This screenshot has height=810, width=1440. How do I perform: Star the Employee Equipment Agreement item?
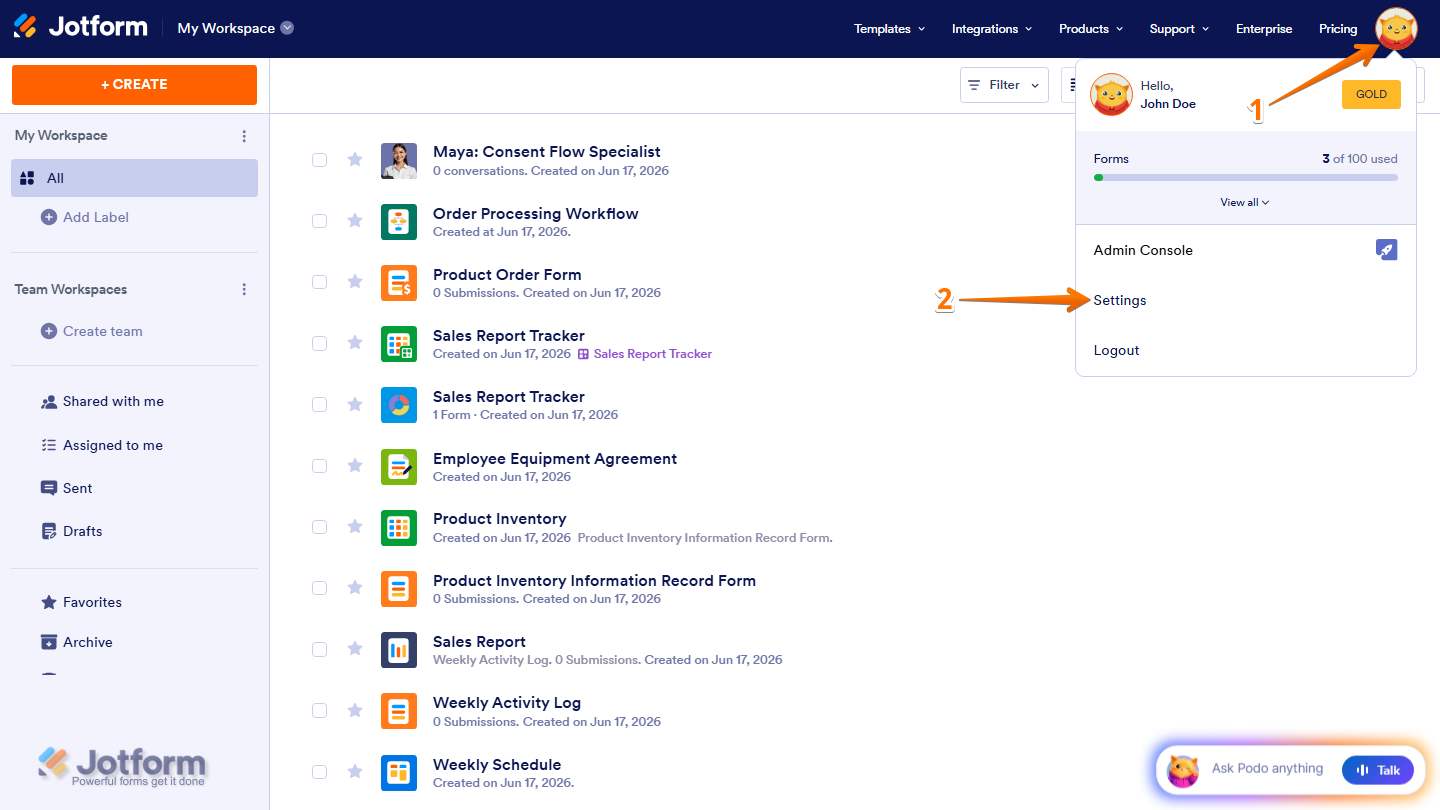click(x=354, y=465)
